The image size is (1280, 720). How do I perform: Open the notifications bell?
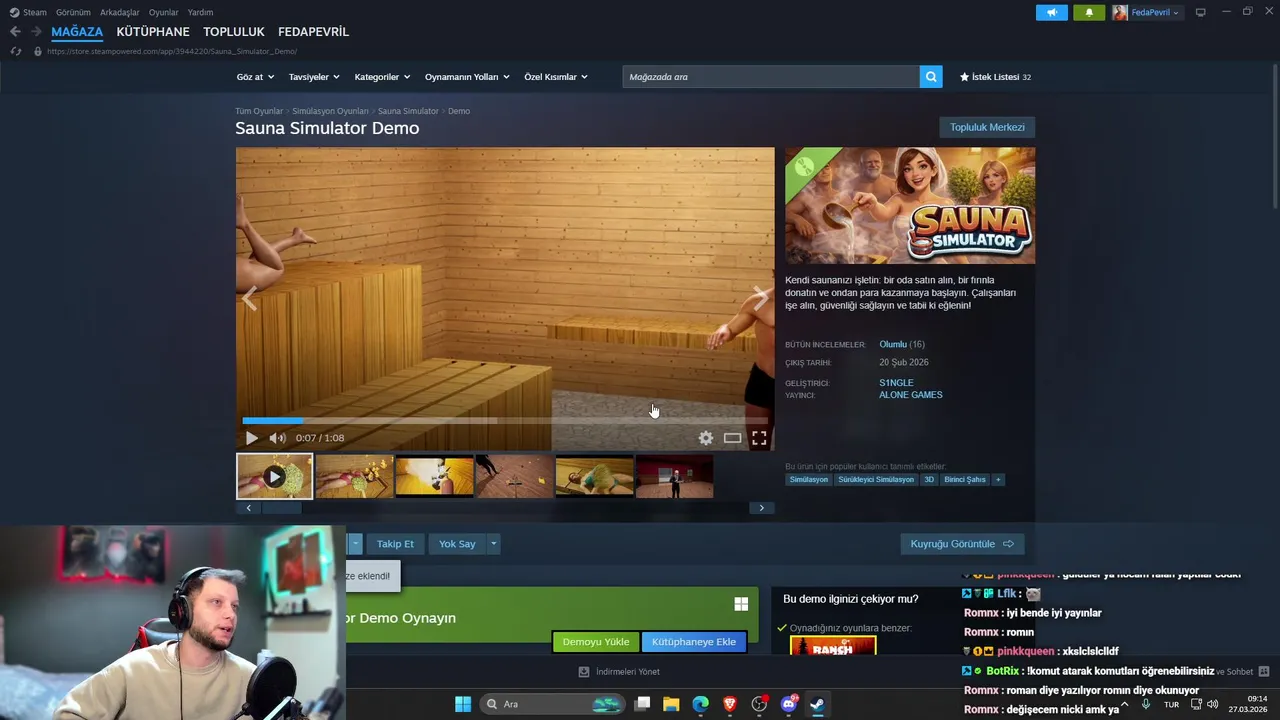coord(1089,12)
